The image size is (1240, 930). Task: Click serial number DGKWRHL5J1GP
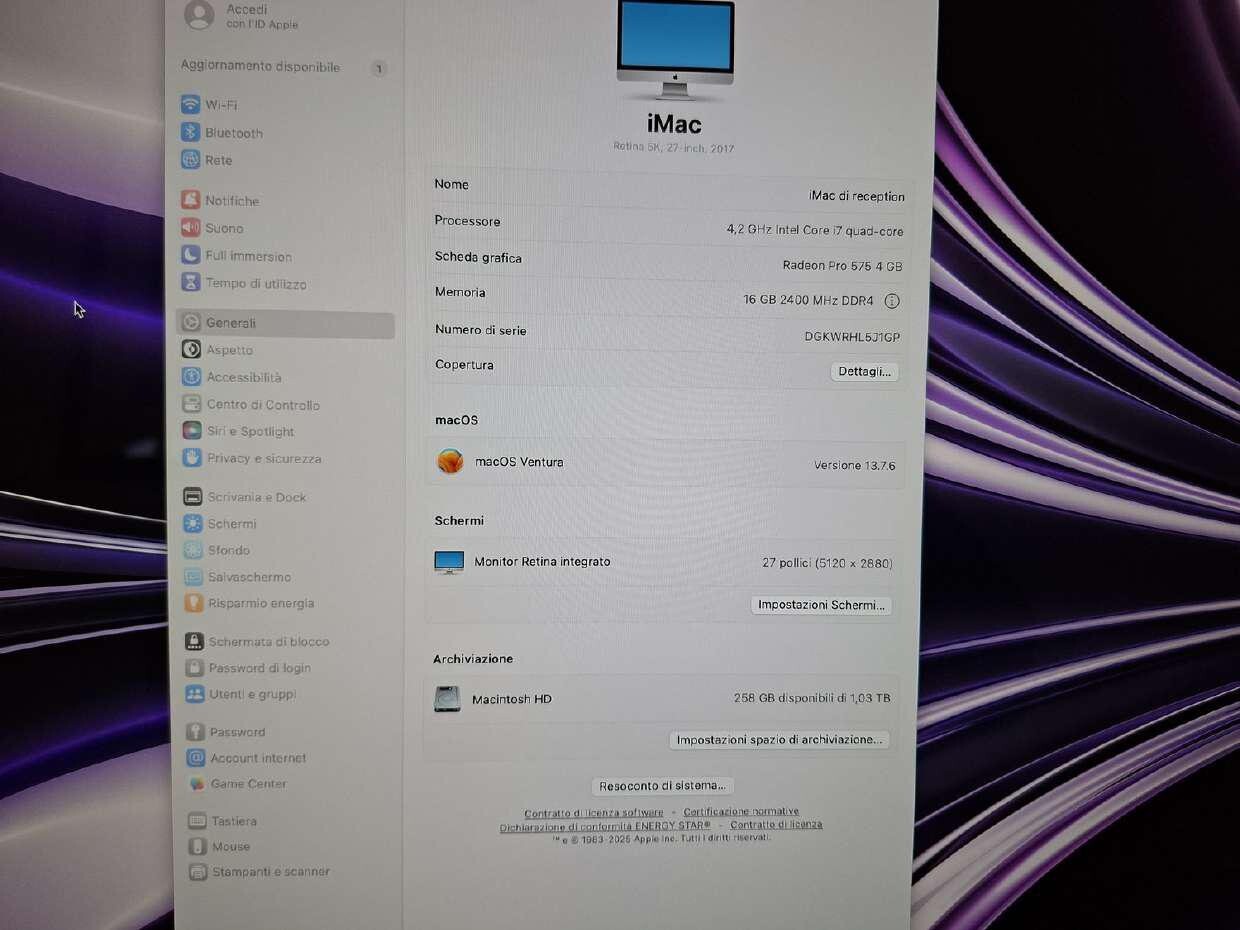(x=852, y=337)
